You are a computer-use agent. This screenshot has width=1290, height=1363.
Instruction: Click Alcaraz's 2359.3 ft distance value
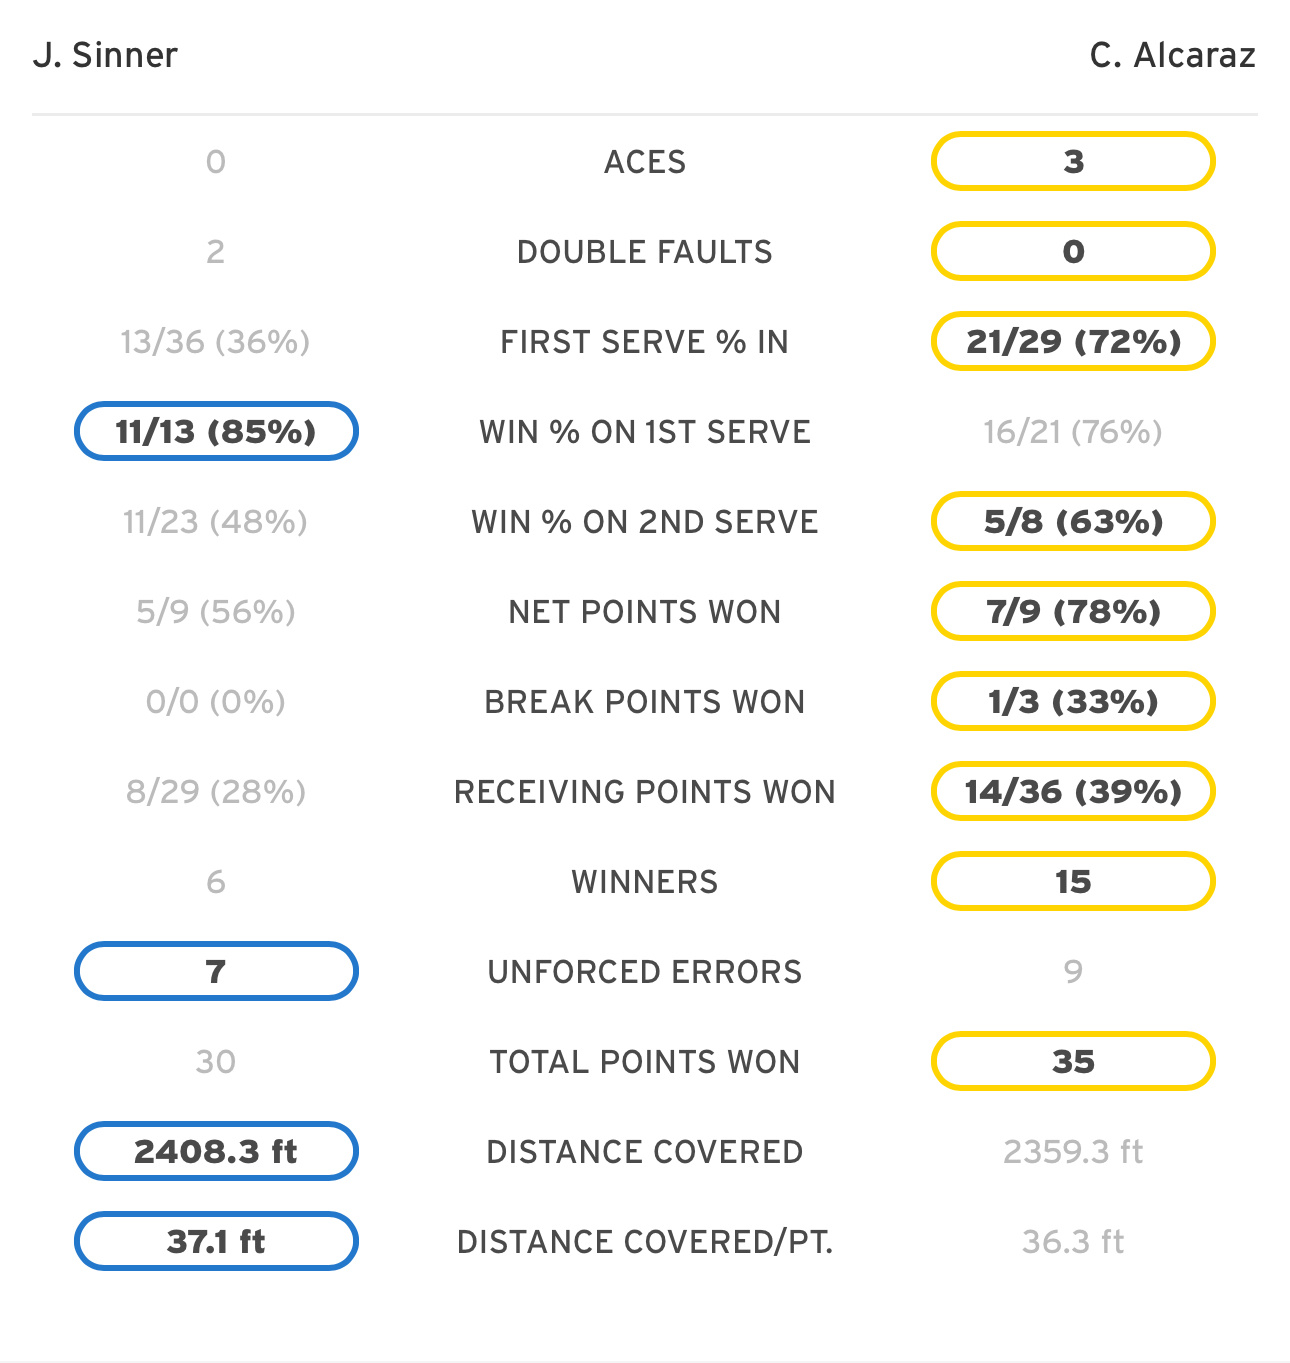(1073, 1152)
